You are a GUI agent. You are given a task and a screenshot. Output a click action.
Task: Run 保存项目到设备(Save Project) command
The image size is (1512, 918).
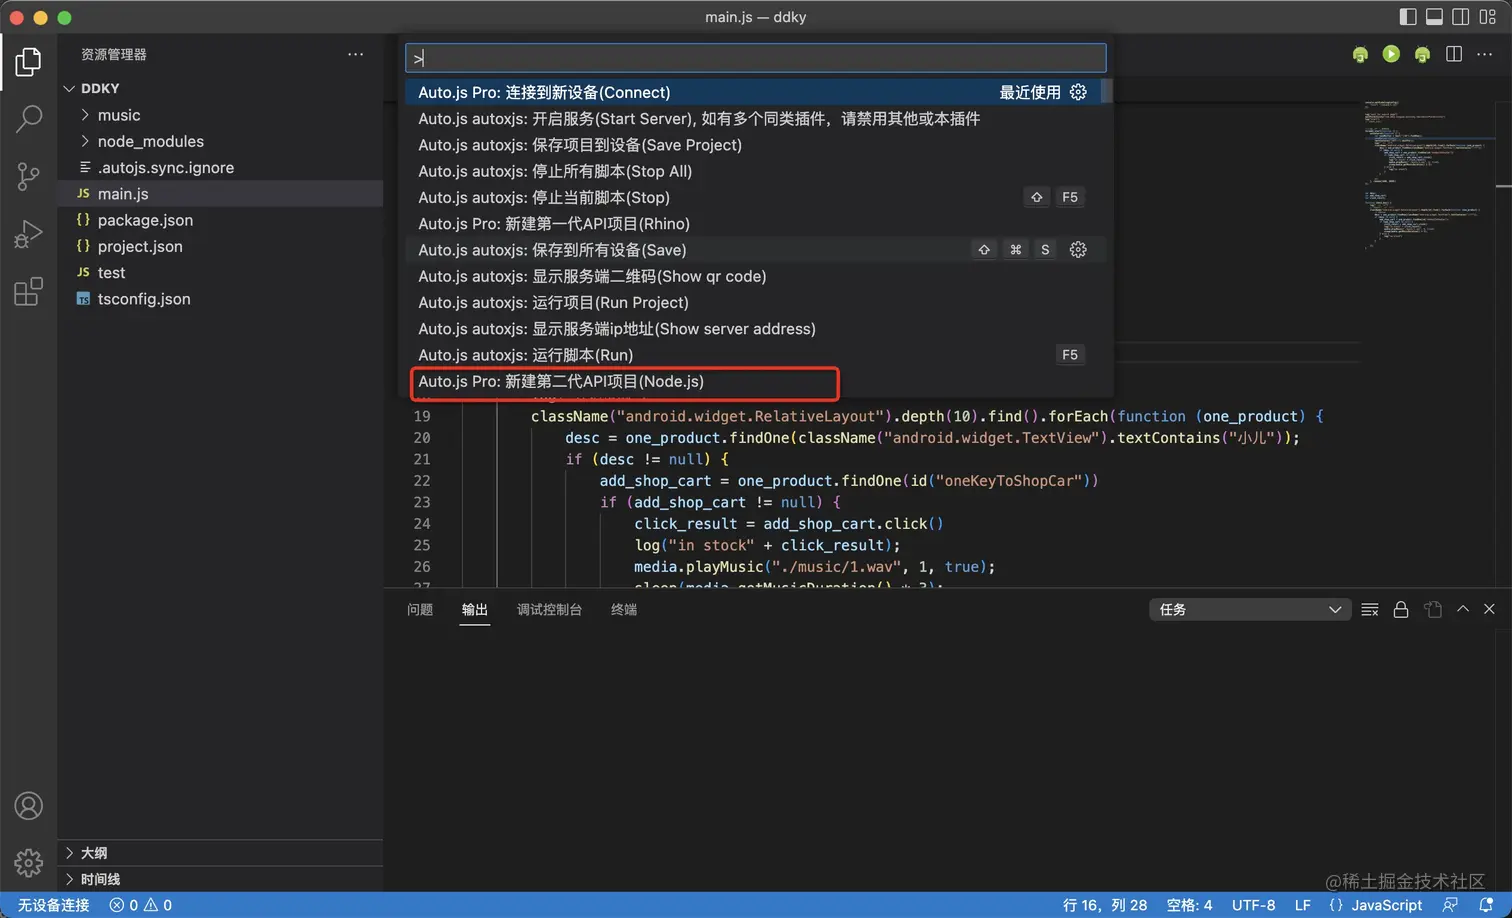point(754,145)
